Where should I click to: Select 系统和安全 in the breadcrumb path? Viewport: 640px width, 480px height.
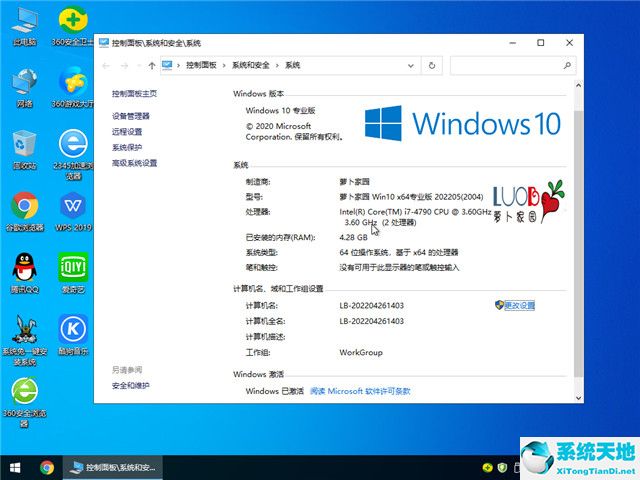coord(253,65)
